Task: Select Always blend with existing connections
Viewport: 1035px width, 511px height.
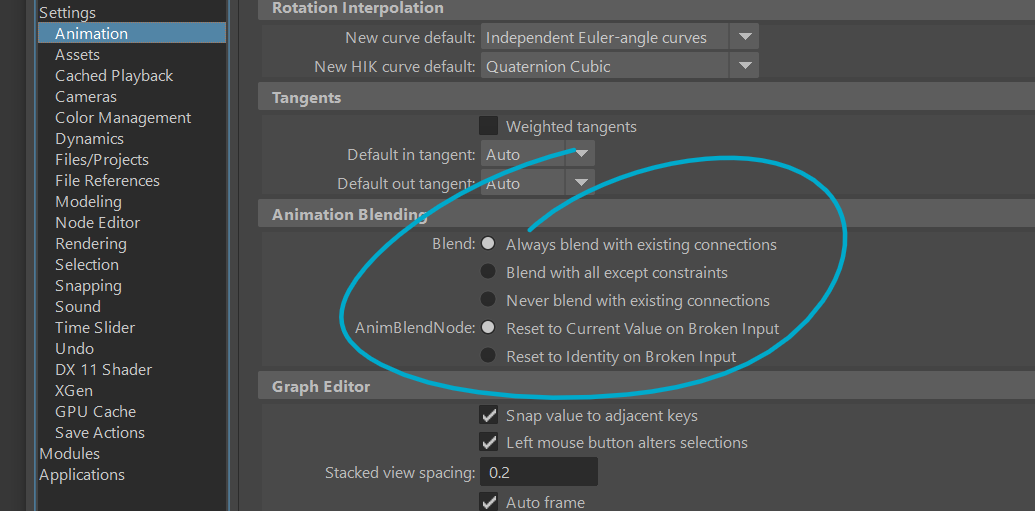Action: pos(488,244)
